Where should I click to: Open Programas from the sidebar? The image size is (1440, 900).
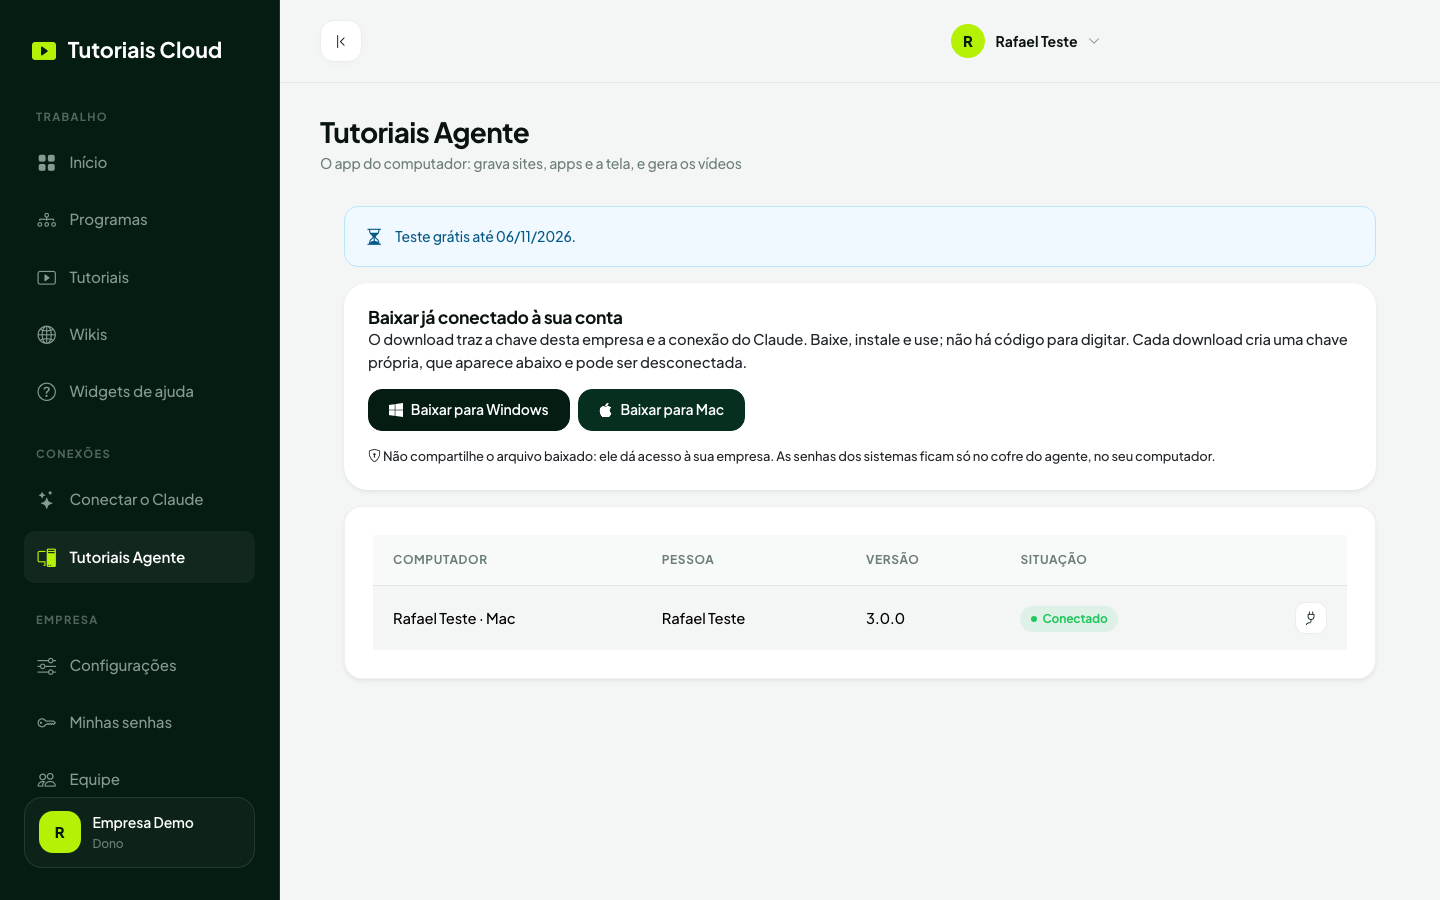tap(139, 220)
